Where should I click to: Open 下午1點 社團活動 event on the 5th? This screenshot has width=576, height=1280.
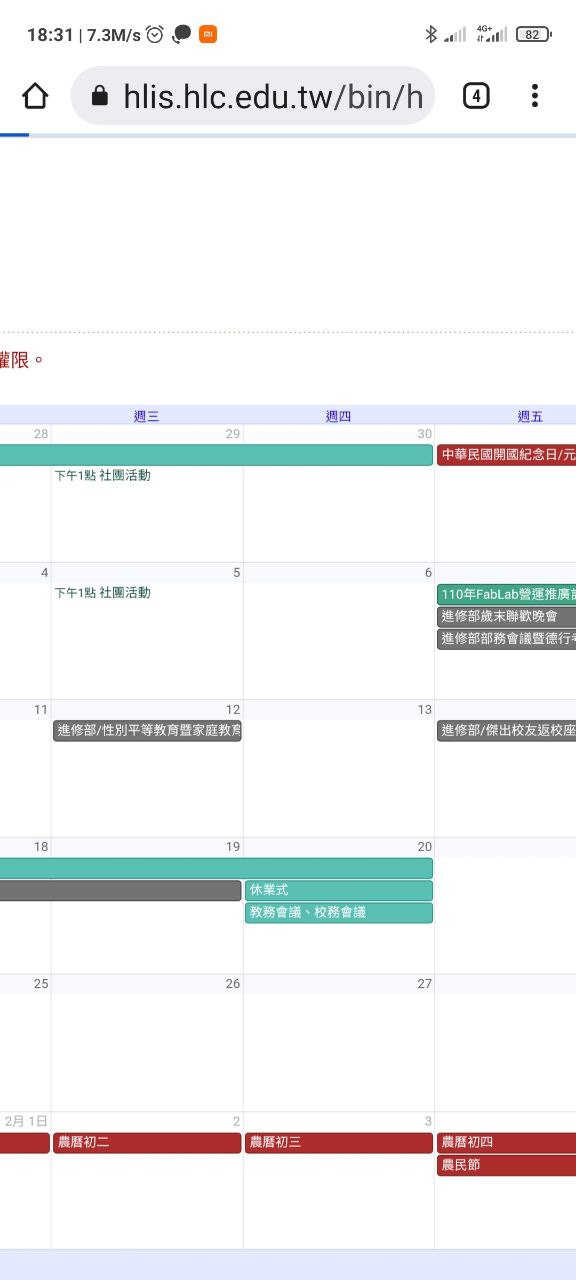(x=103, y=592)
